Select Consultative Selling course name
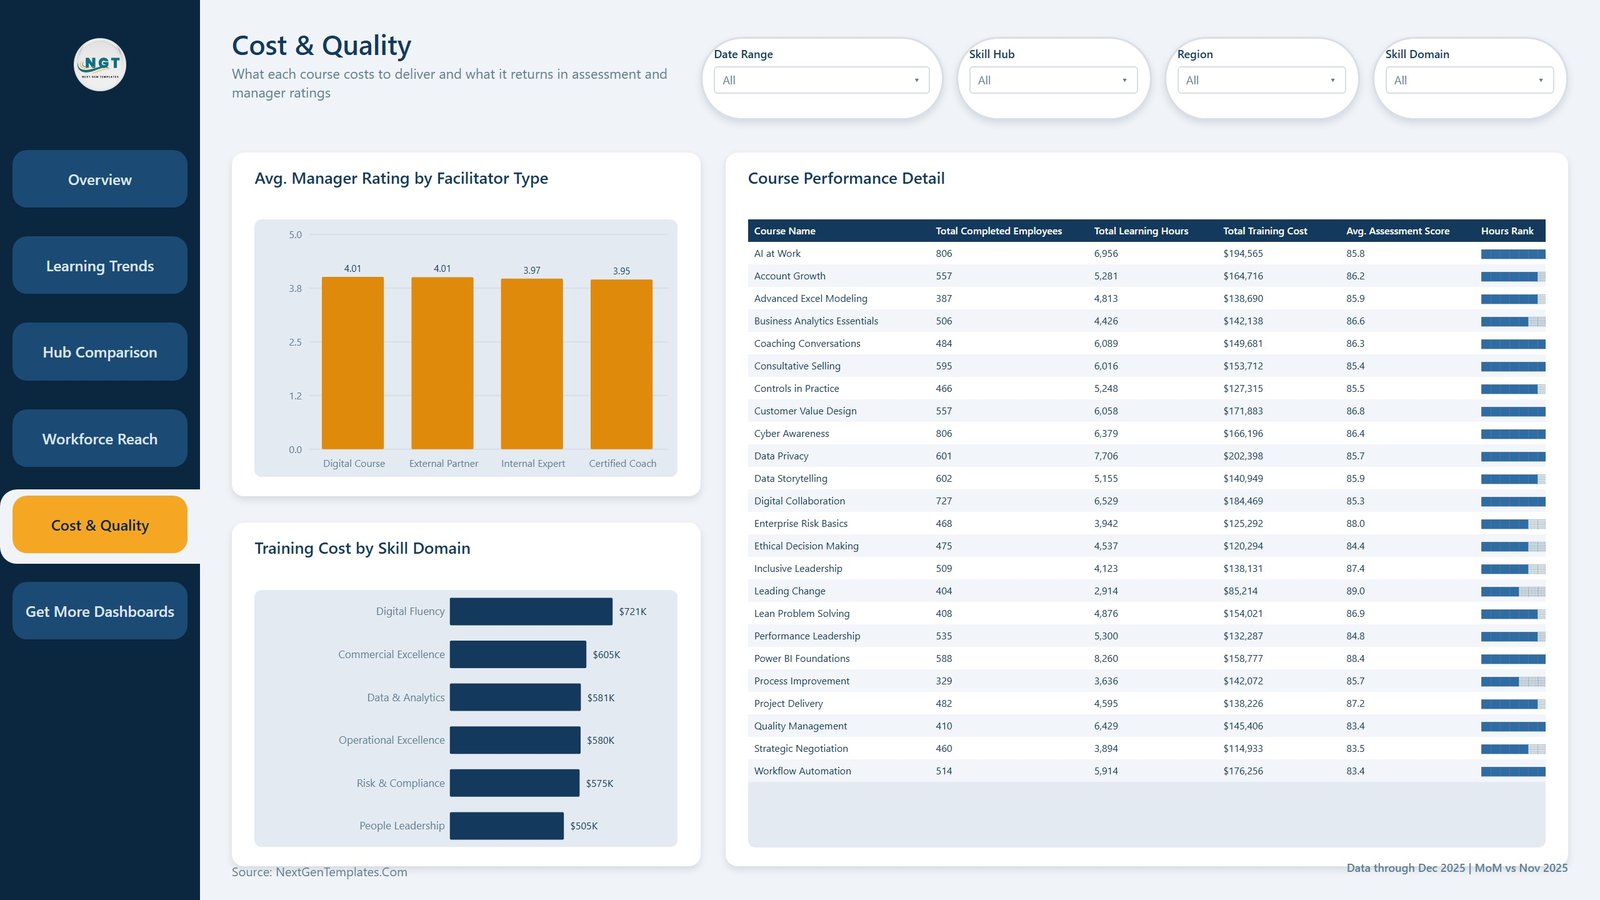Viewport: 1600px width, 900px height. tap(797, 366)
